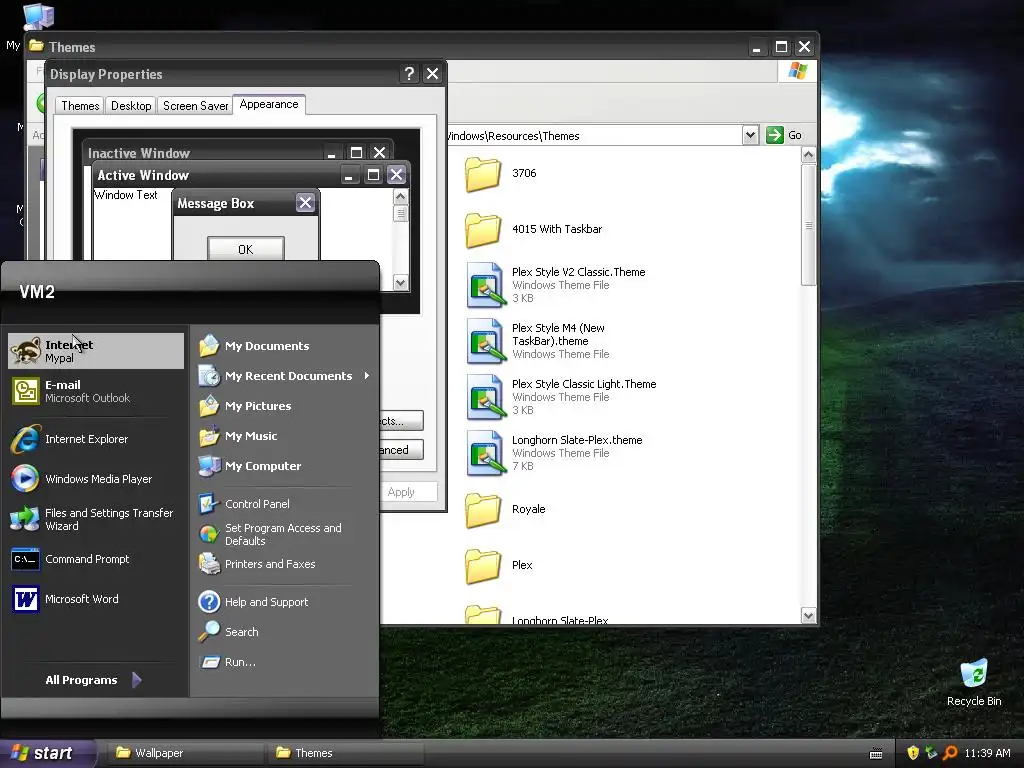Select the Appearance tab
The height and width of the screenshot is (768, 1024).
[x=268, y=104]
